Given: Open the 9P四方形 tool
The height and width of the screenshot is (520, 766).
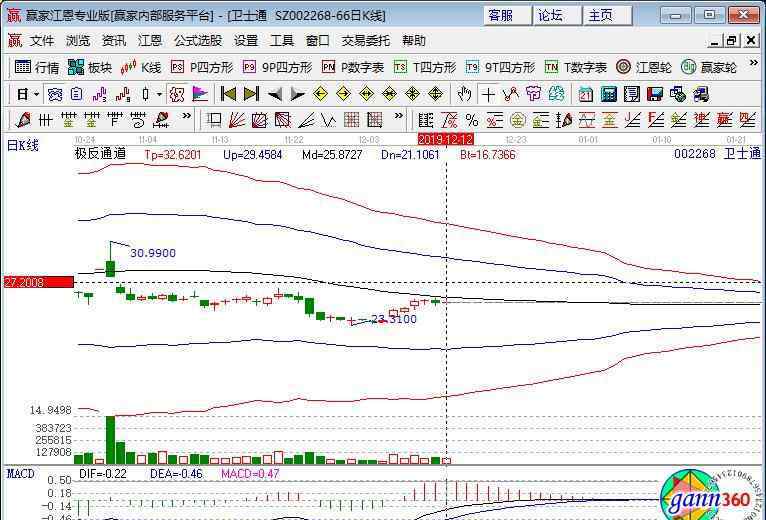Looking at the screenshot, I should pos(277,67).
